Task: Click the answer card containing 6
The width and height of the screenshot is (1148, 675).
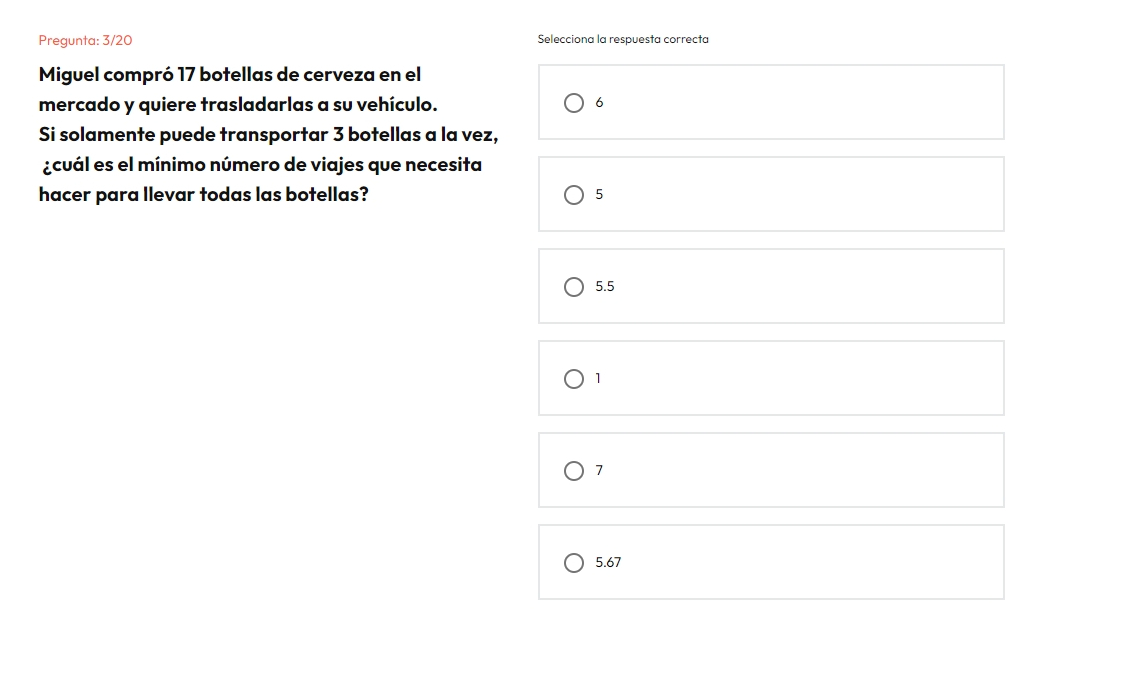Action: tap(771, 102)
